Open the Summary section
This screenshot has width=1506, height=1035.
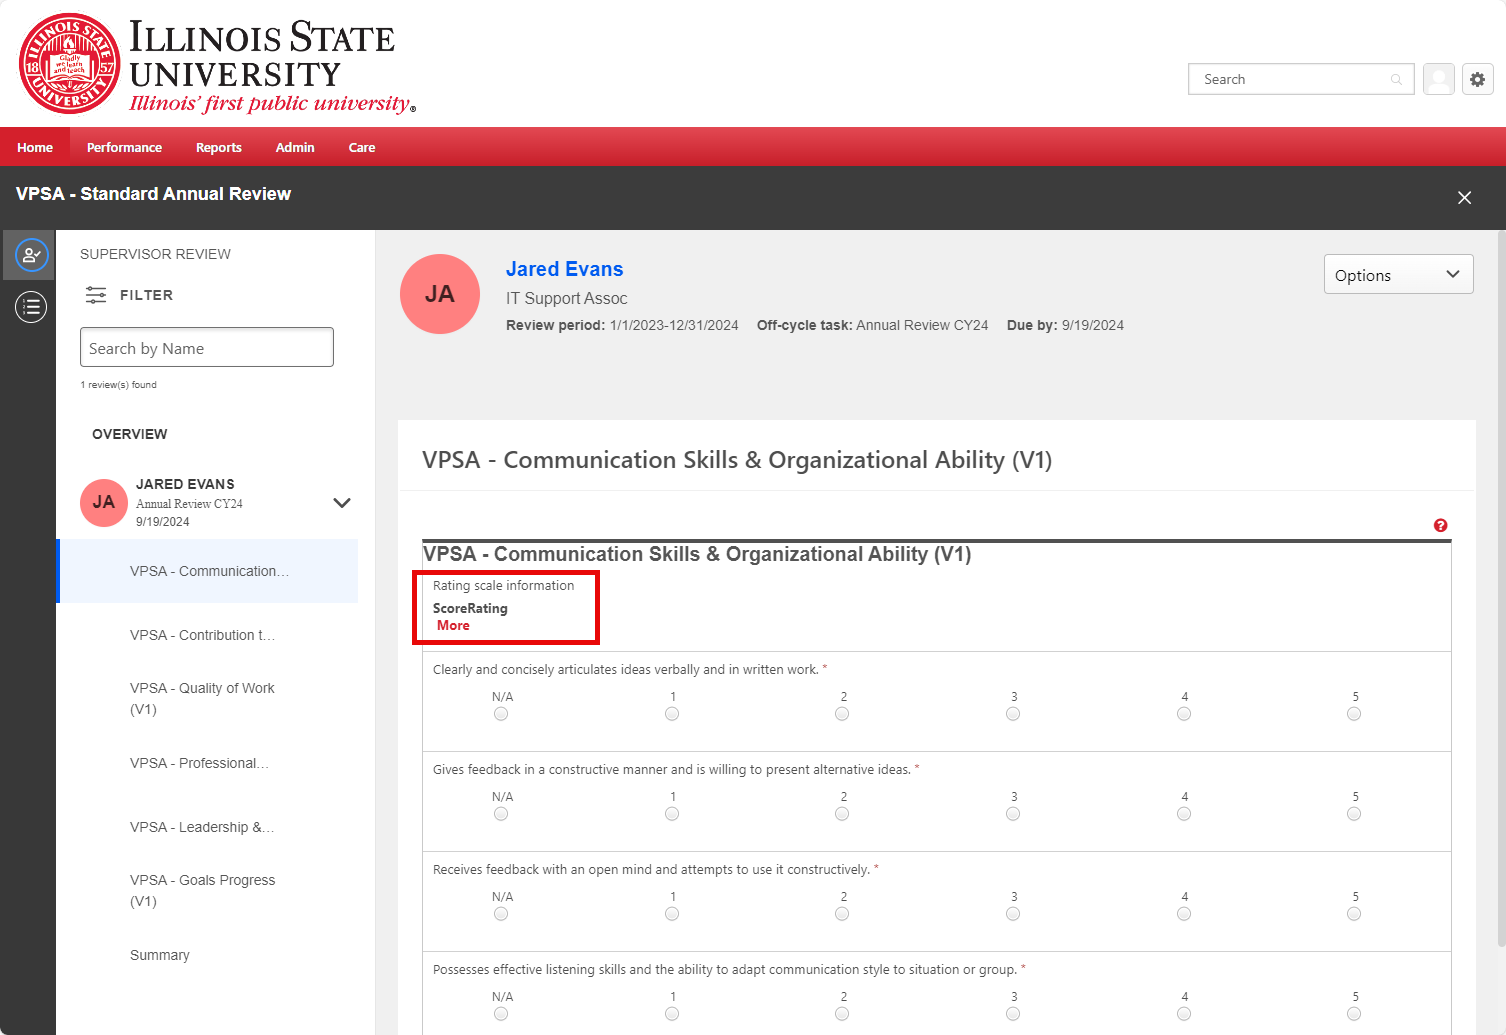pyautogui.click(x=160, y=955)
